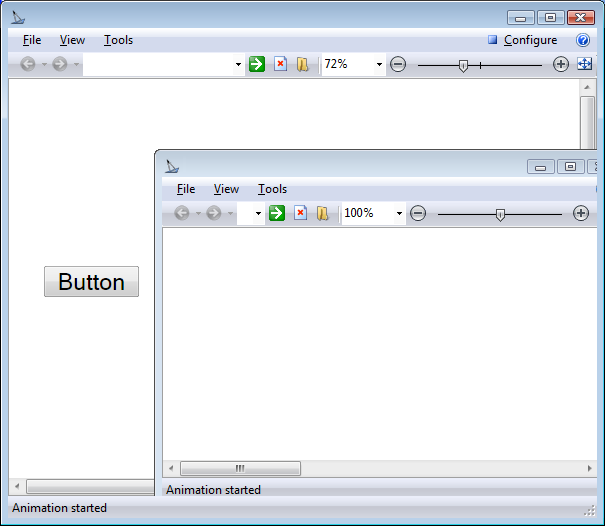605x526 pixels.
Task: Click the outer window's zoom slider thumb
Action: 463,66
